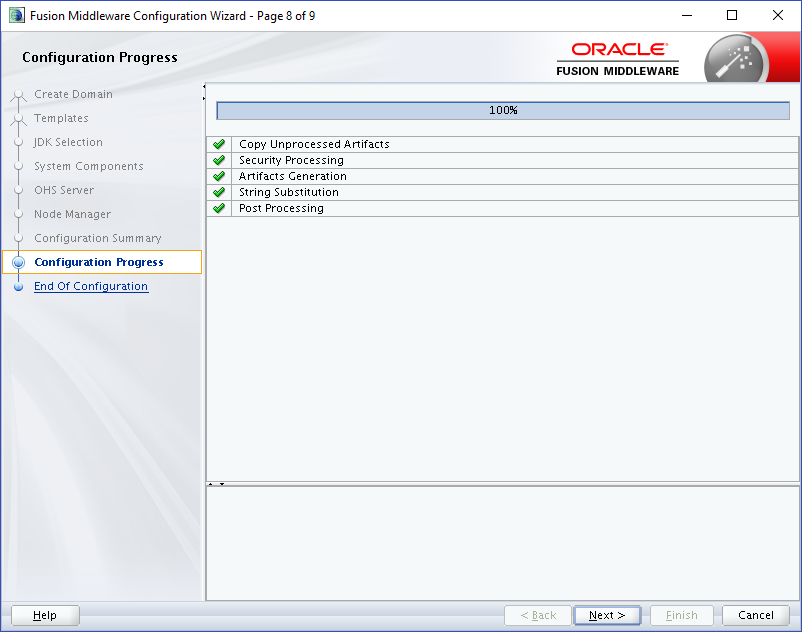Image resolution: width=802 pixels, height=632 pixels.
Task: Click the Cancel button
Action: (x=755, y=615)
